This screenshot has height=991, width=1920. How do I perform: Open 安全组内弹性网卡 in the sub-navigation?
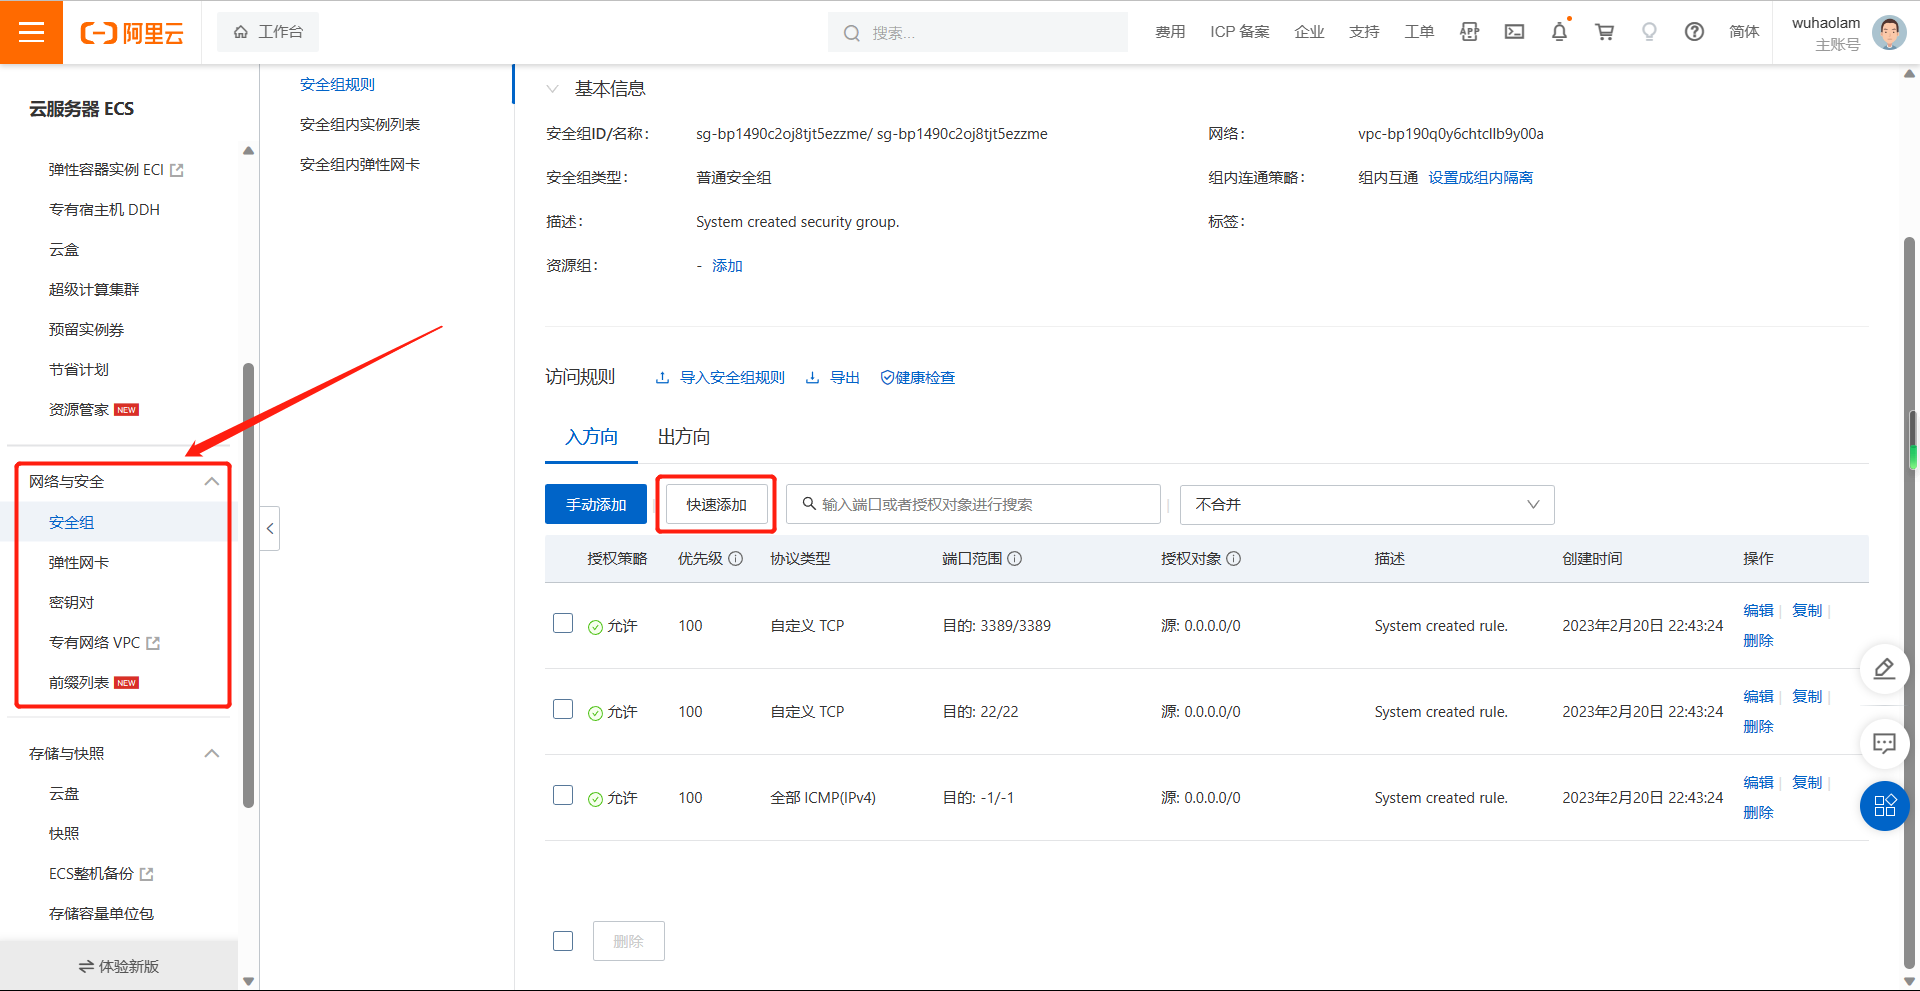(360, 165)
